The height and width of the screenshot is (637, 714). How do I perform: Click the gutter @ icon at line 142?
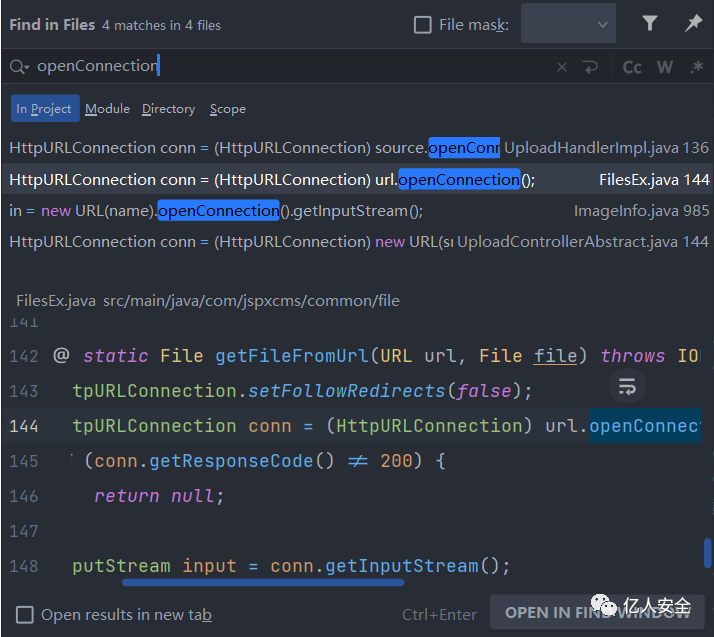coord(61,356)
